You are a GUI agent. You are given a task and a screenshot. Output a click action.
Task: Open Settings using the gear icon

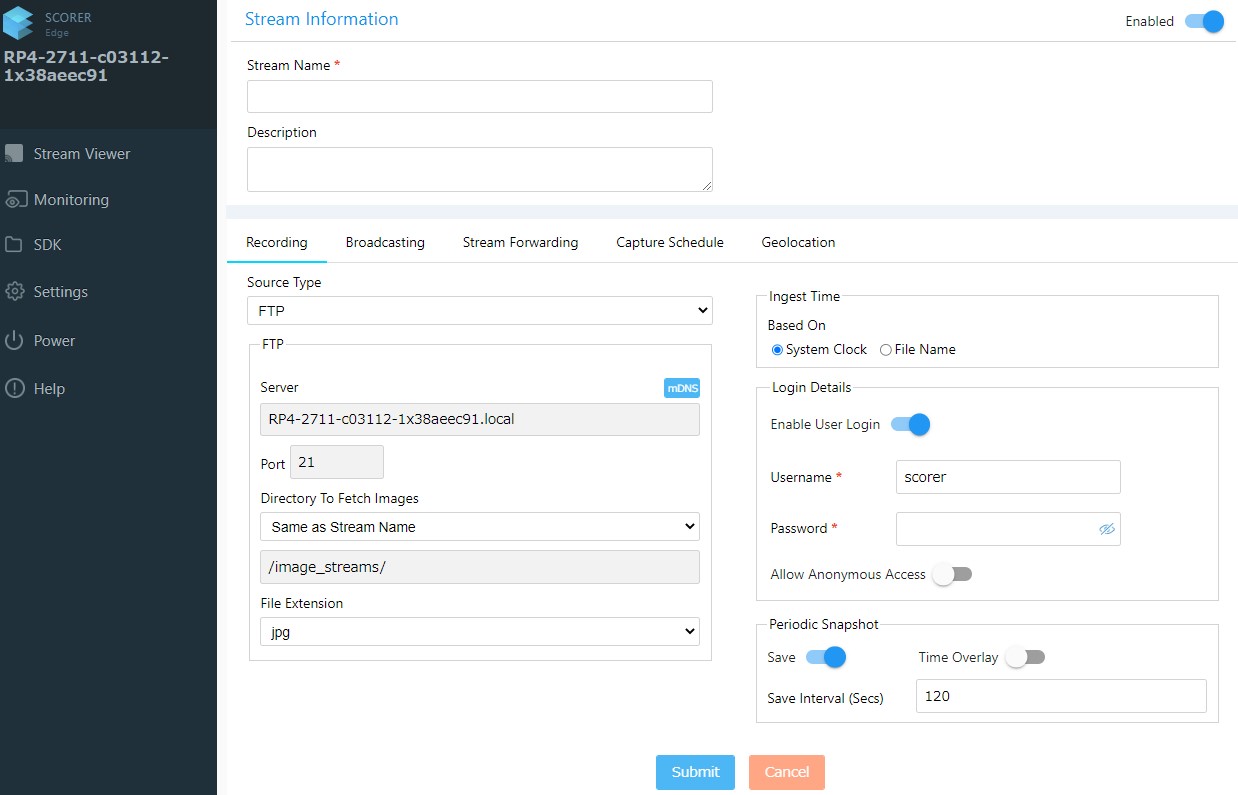tap(14, 292)
